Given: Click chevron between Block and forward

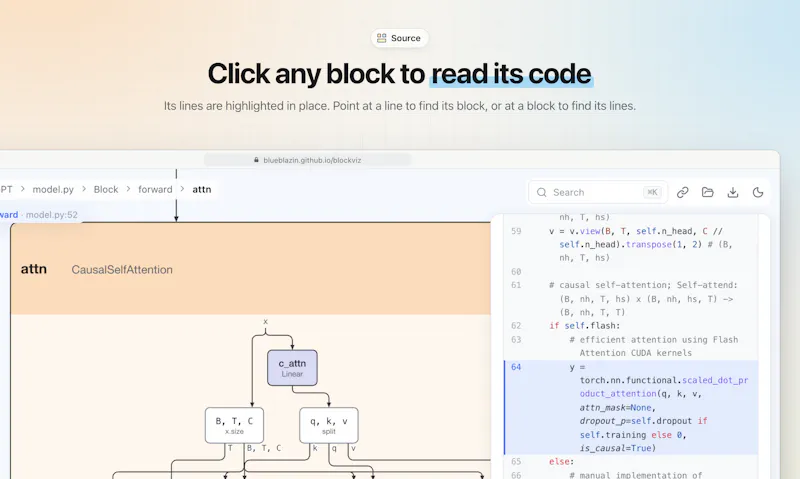Looking at the screenshot, I should (x=128, y=189).
